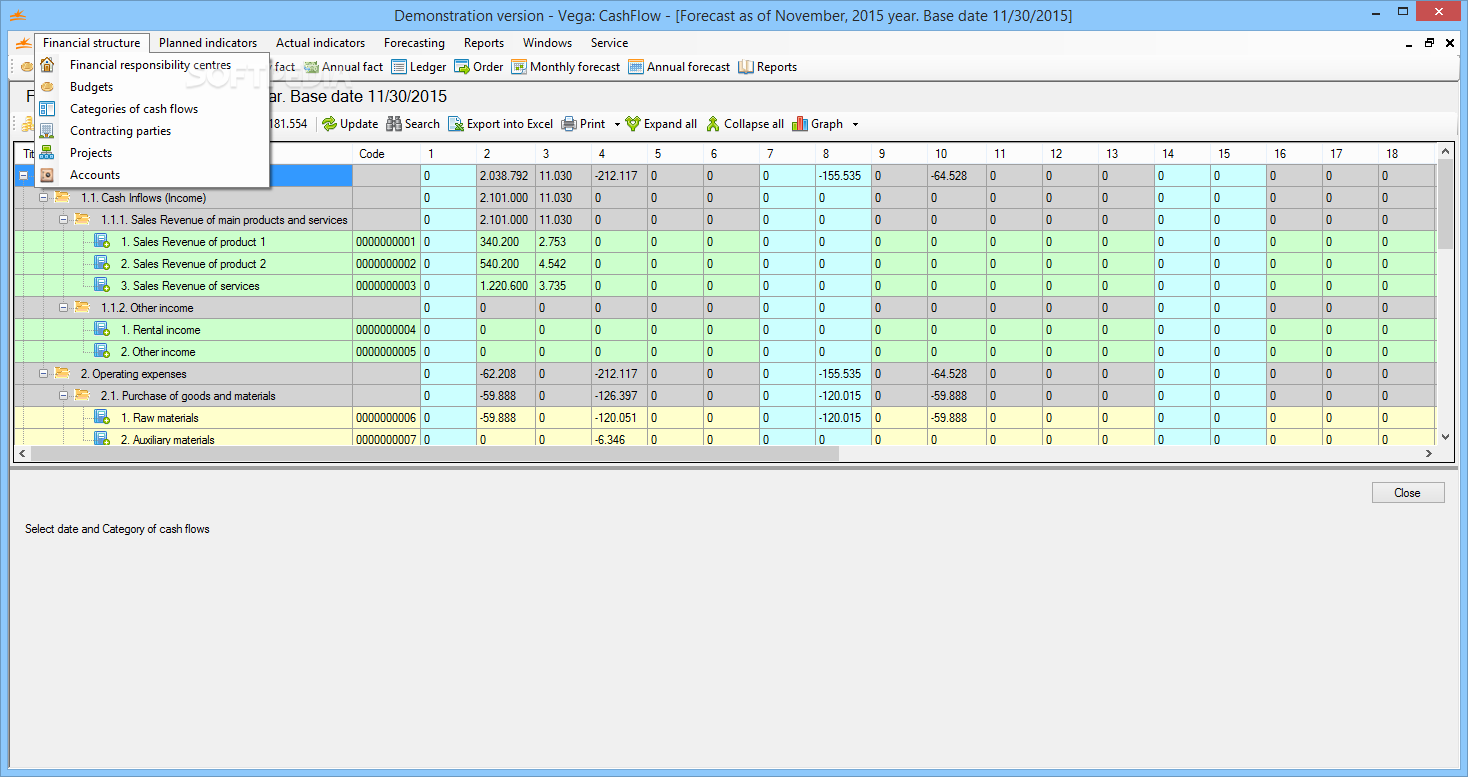Viewport: 1468px width, 777px height.
Task: Open the Forecasting menu
Action: click(x=414, y=43)
